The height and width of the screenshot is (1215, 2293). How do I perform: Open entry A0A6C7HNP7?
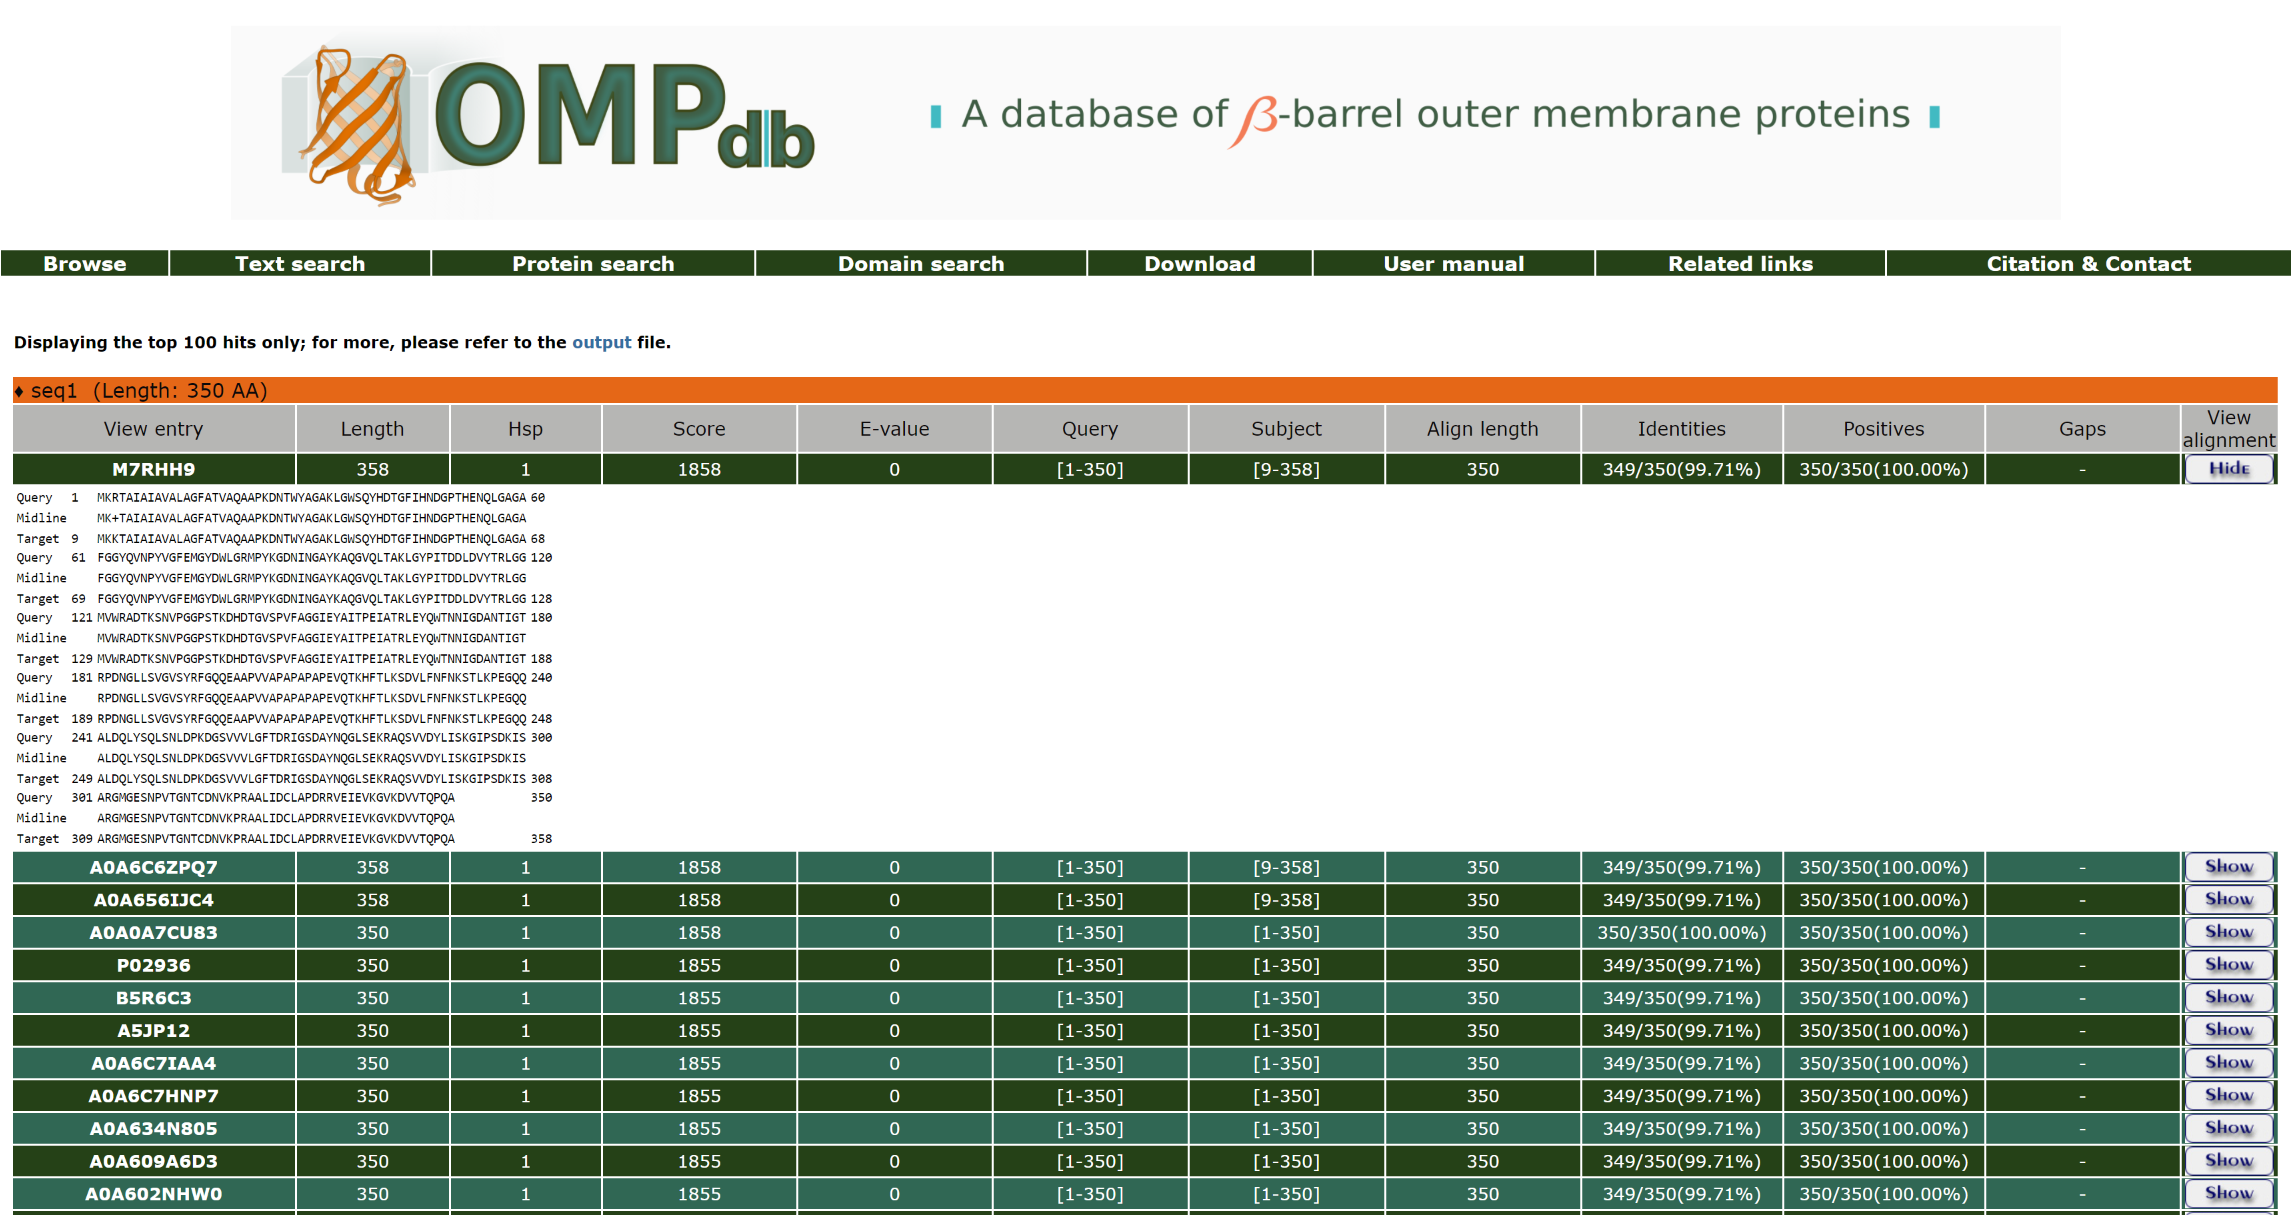pos(153,1096)
